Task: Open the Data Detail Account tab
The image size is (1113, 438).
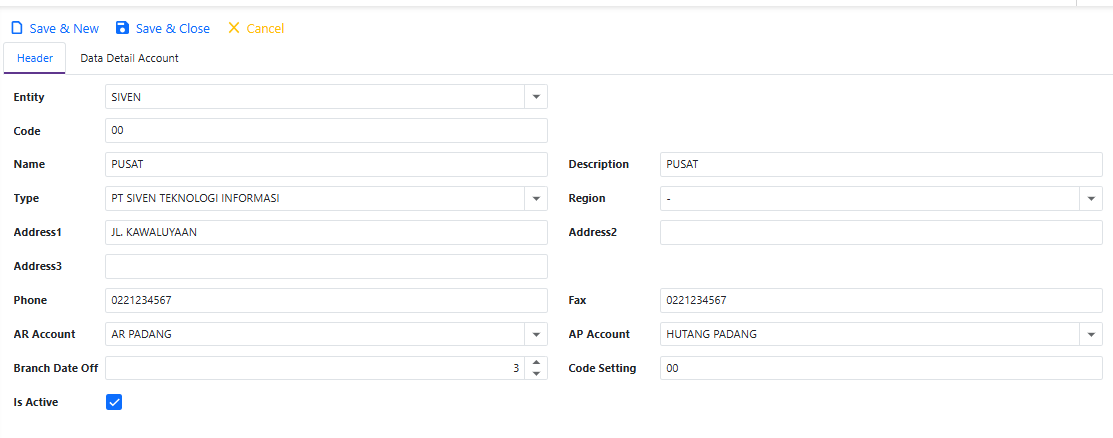Action: [129, 58]
